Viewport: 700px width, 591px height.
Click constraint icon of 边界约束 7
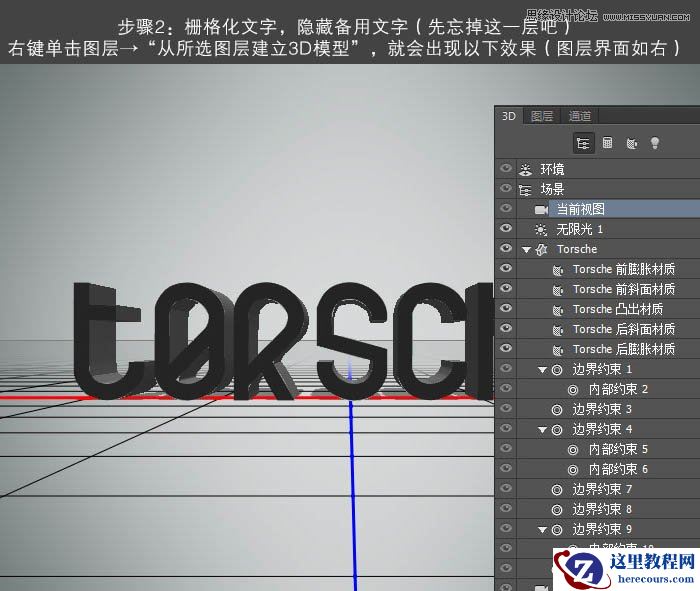[557, 490]
